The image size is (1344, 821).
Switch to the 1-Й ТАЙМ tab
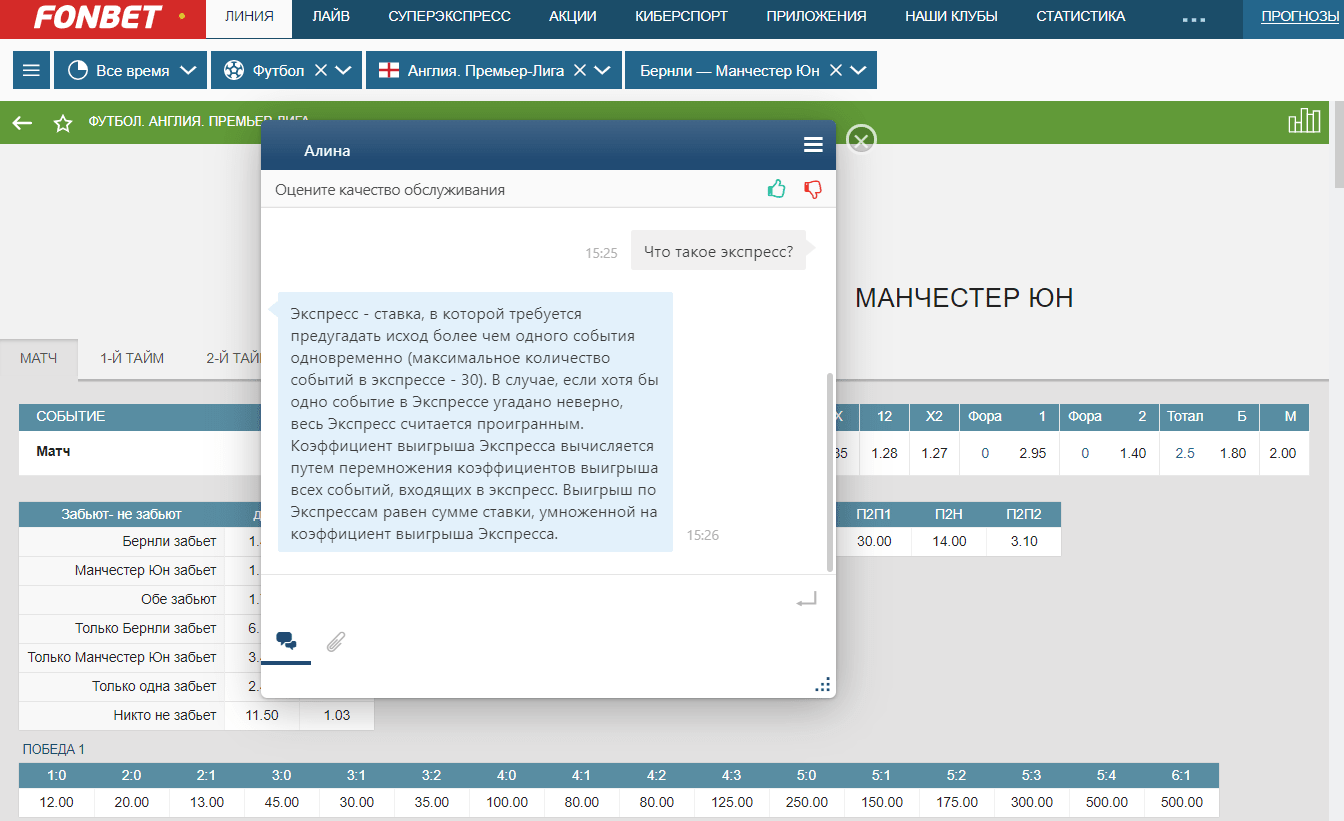tap(132, 358)
